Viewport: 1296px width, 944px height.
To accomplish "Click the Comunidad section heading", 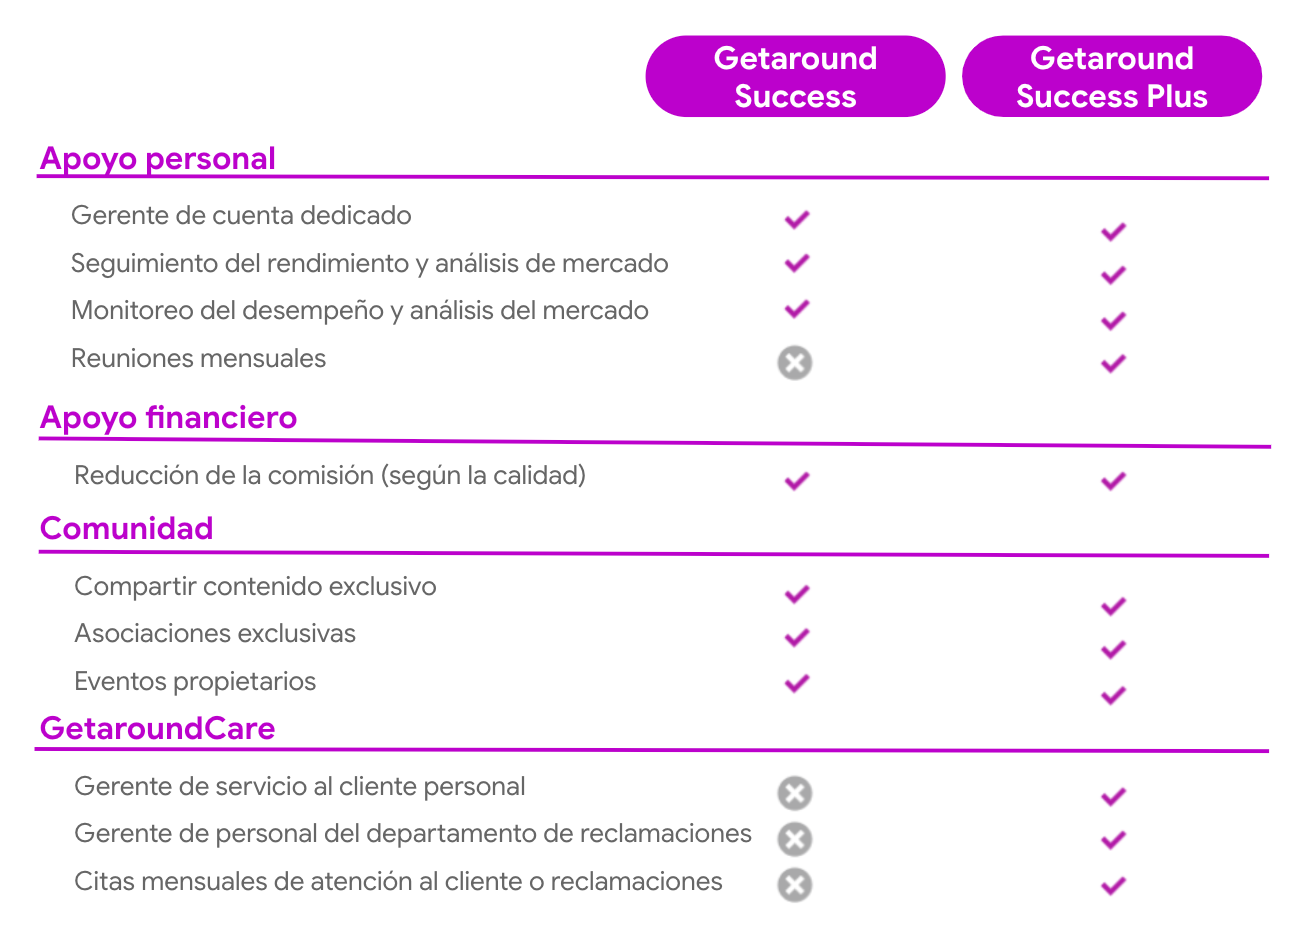I will tap(127, 528).
